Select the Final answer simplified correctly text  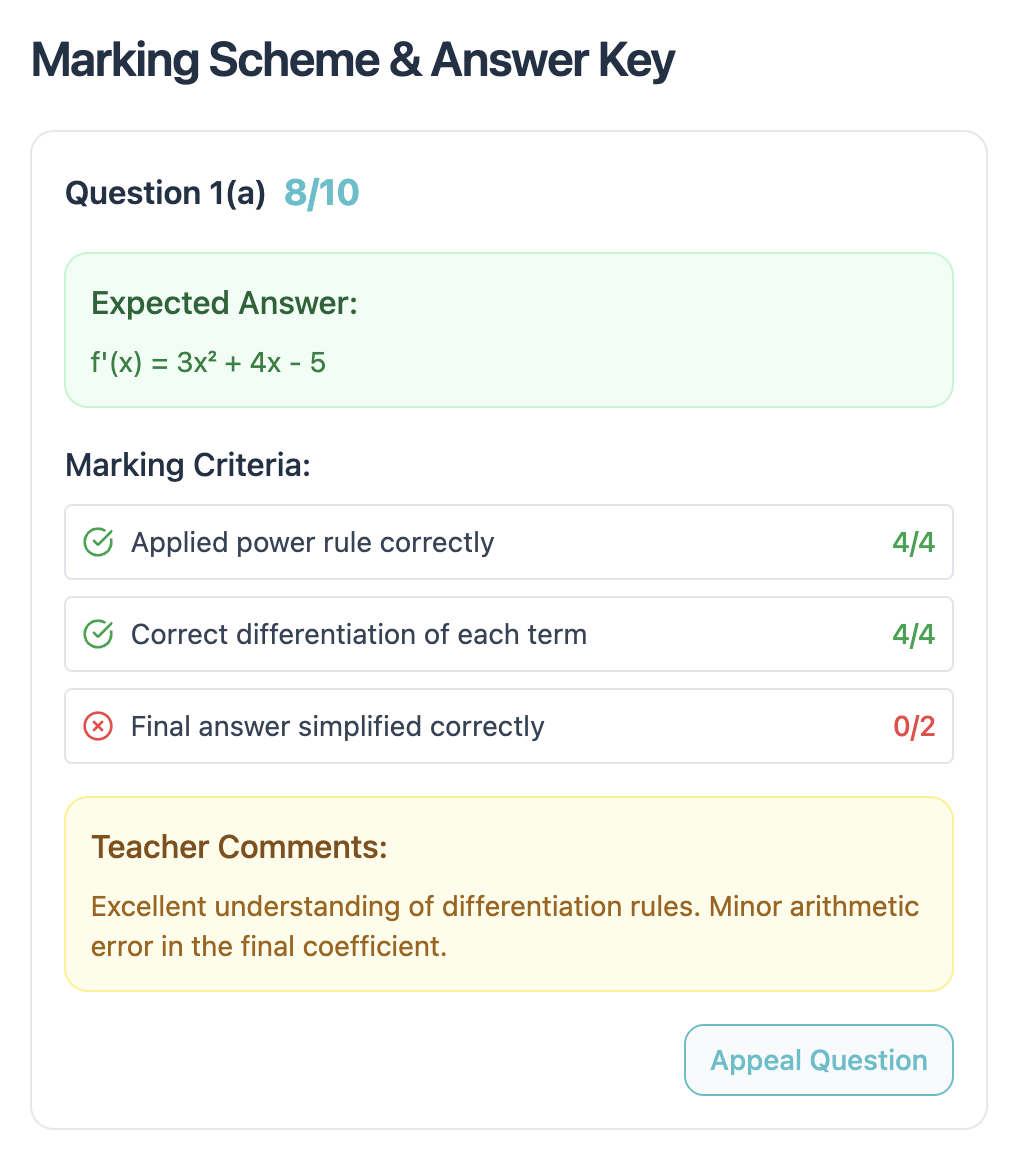[x=337, y=726]
